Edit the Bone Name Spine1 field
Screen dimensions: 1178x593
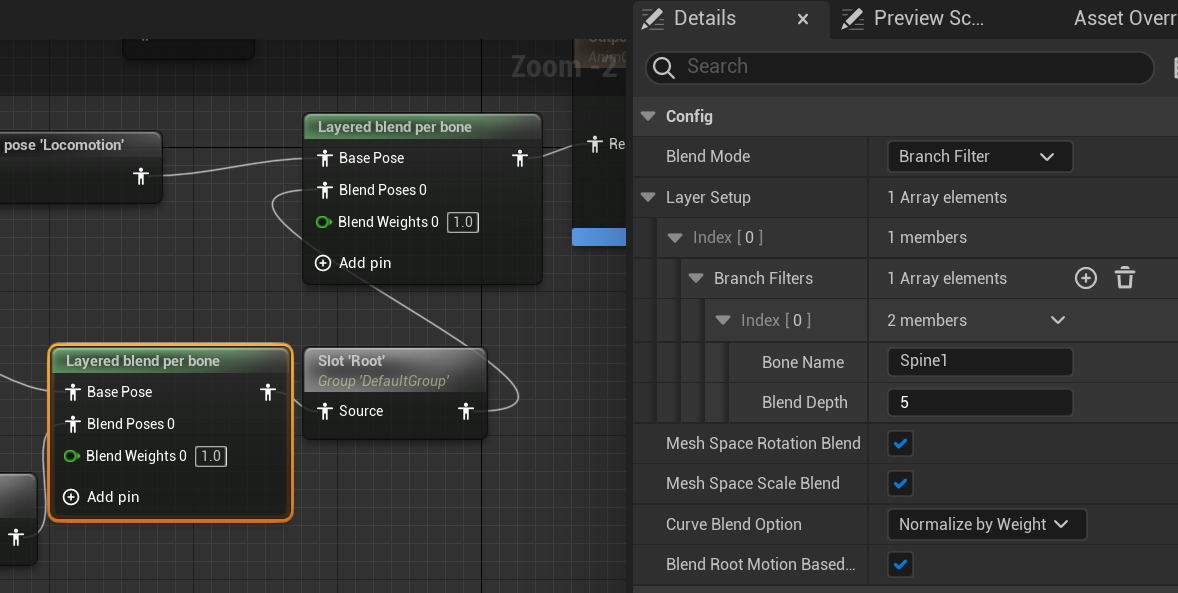(x=979, y=361)
